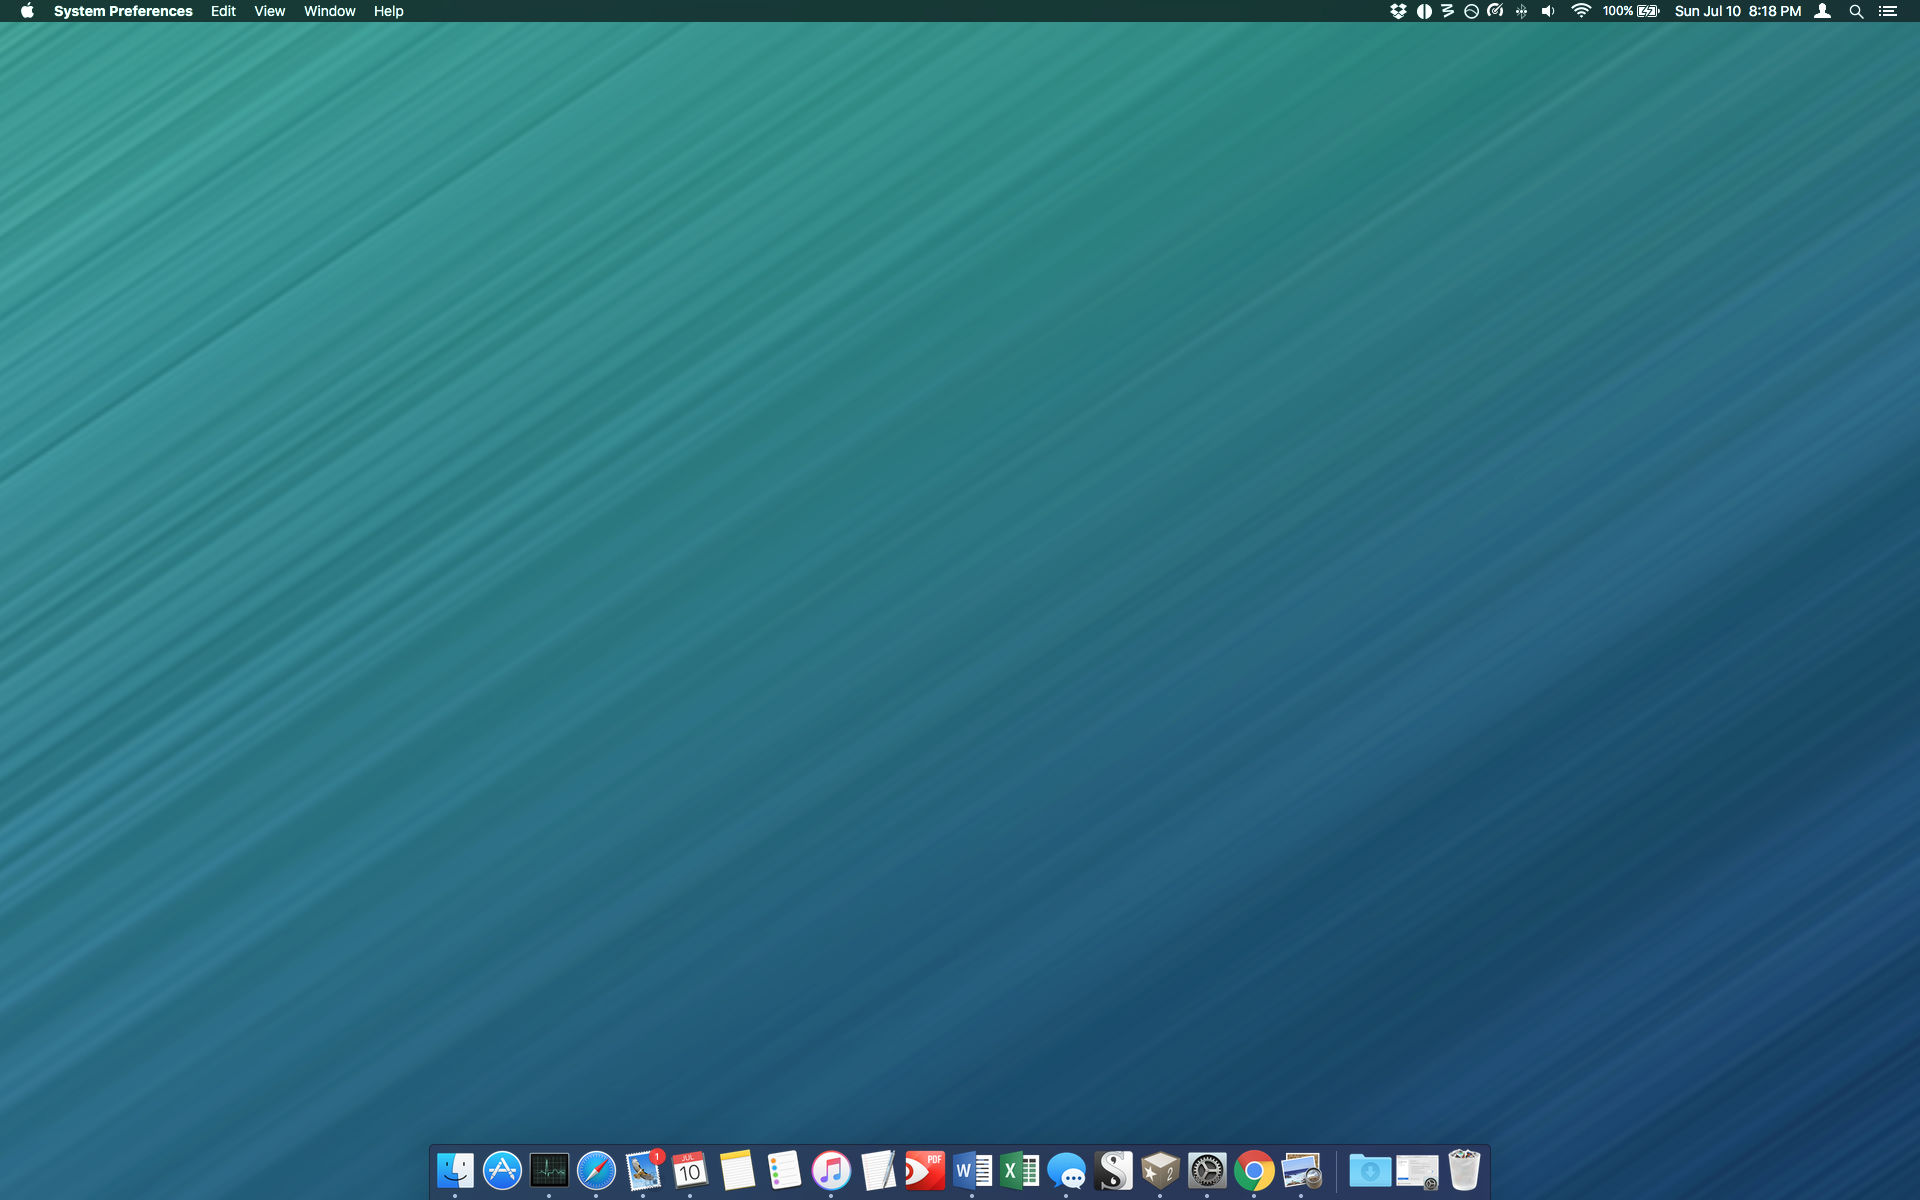1920x1200 pixels.
Task: Show Notification Center list icon
Action: tap(1888, 11)
